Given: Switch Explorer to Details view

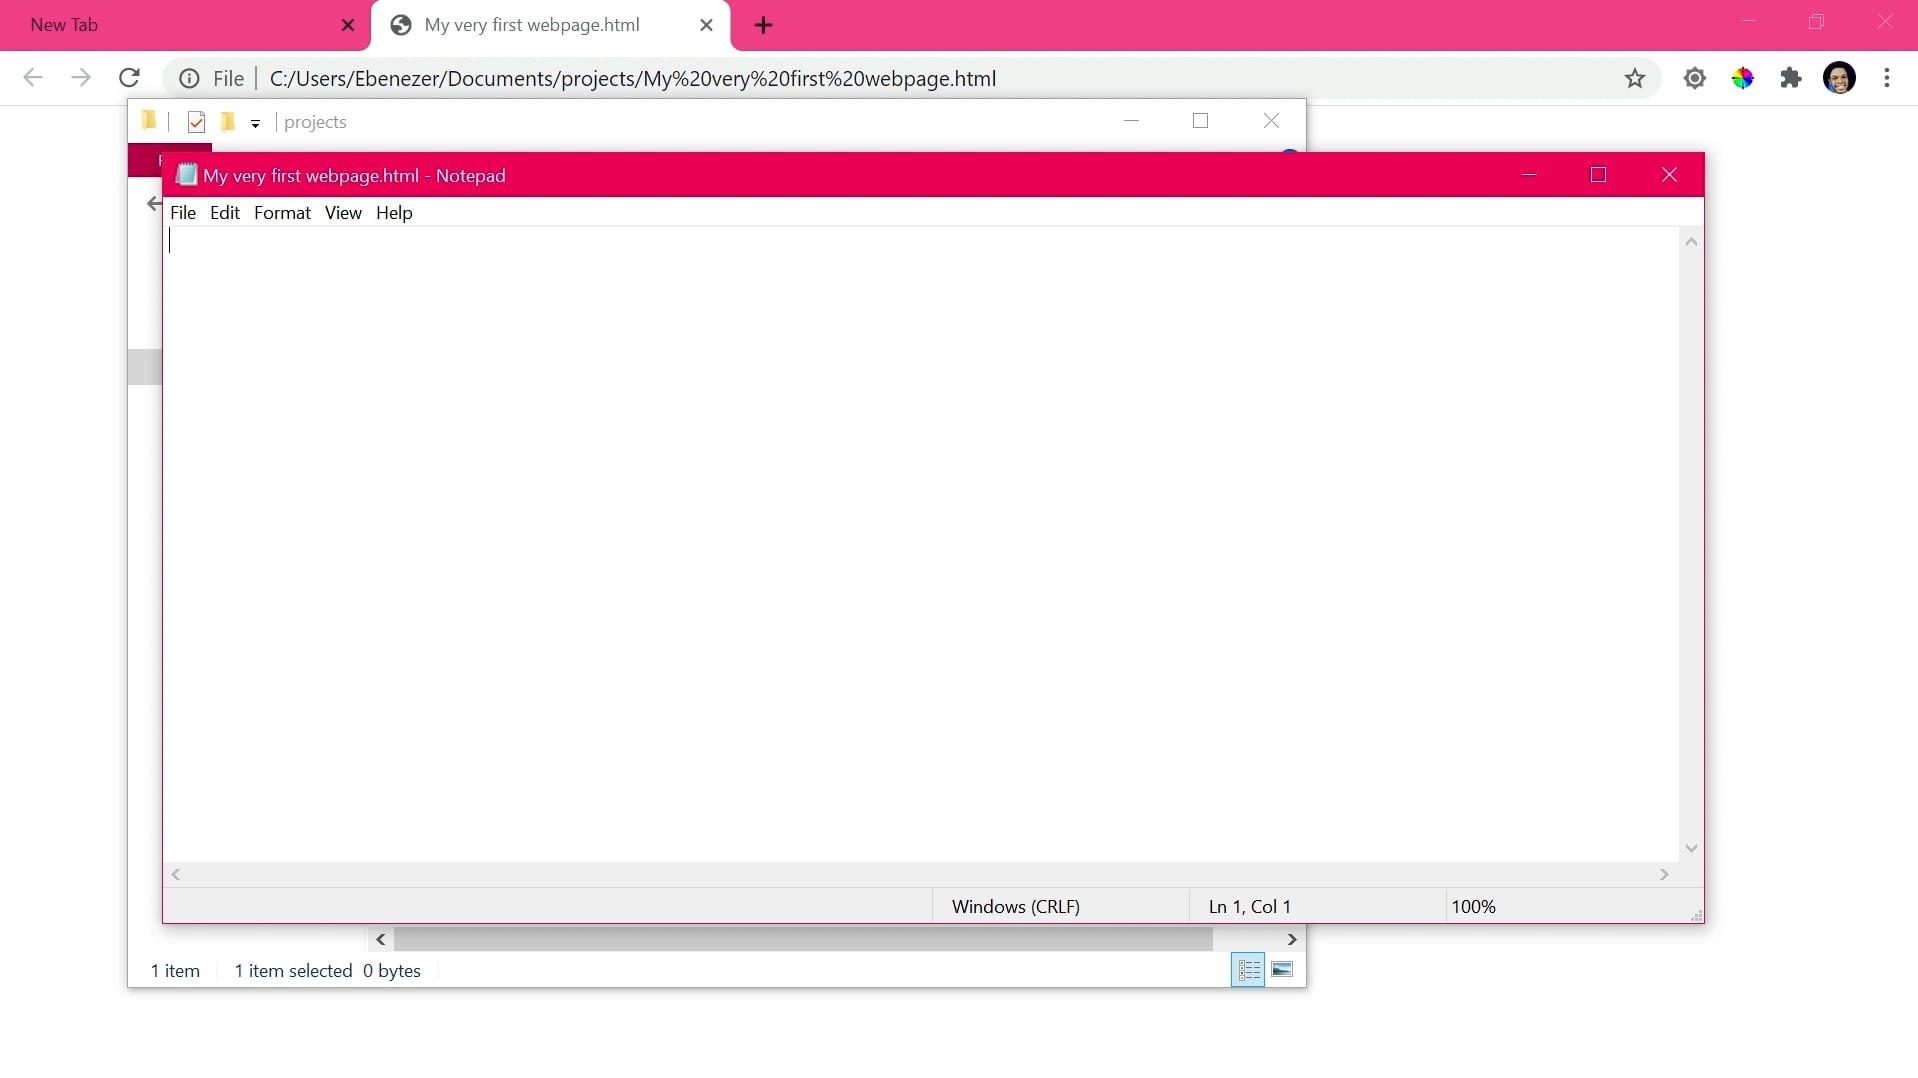Looking at the screenshot, I should 1248,970.
